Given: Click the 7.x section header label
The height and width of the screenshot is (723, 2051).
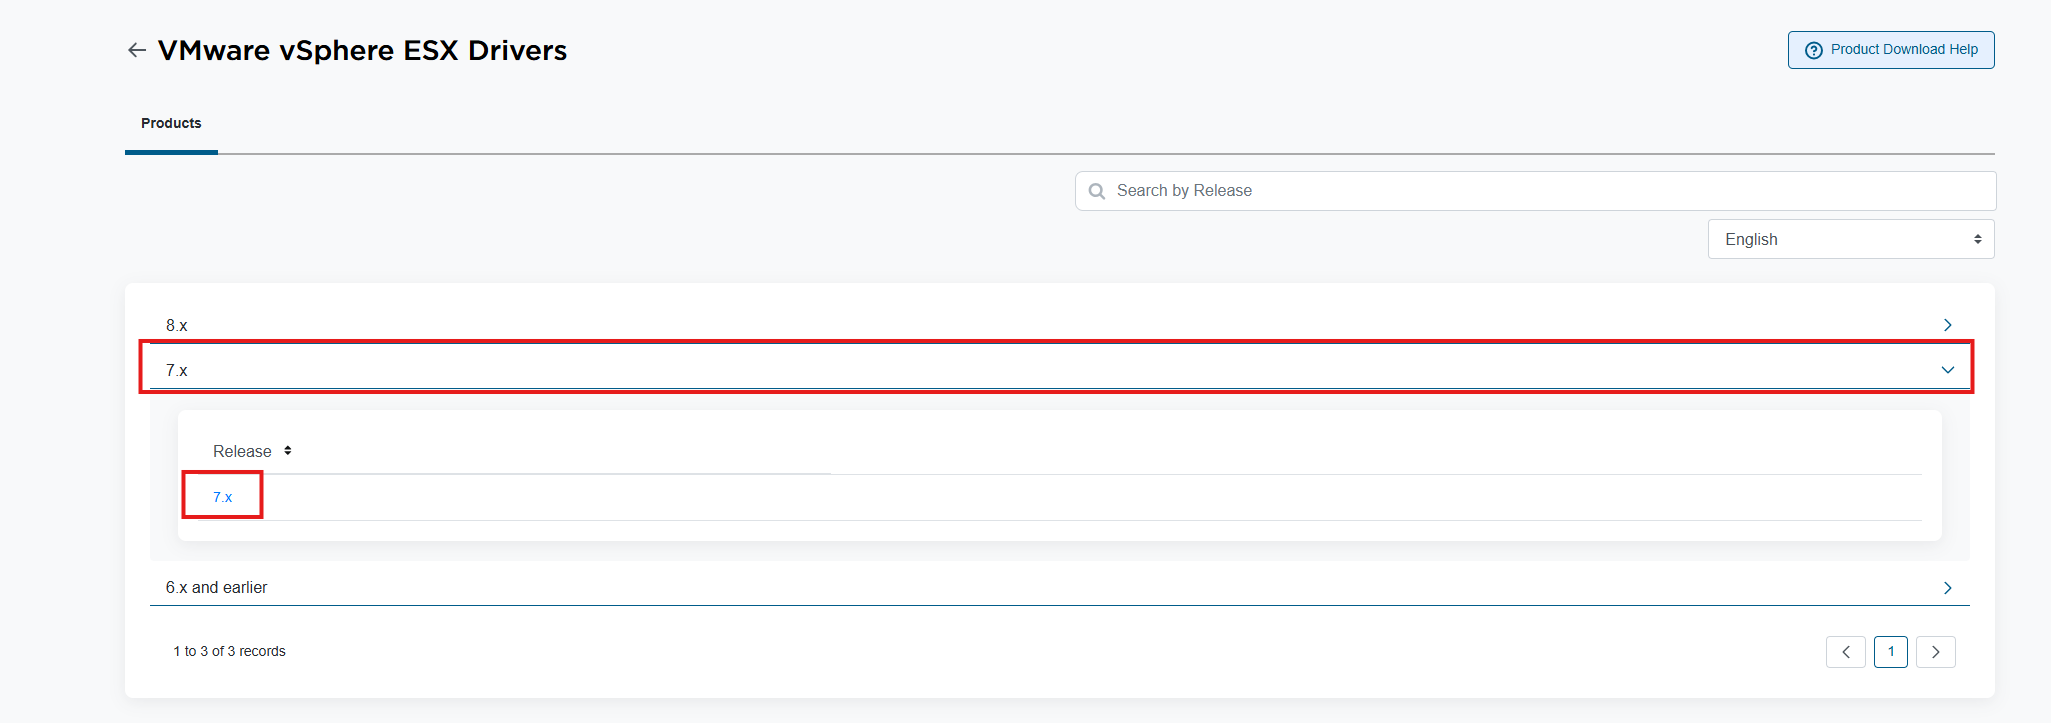Looking at the screenshot, I should point(177,371).
